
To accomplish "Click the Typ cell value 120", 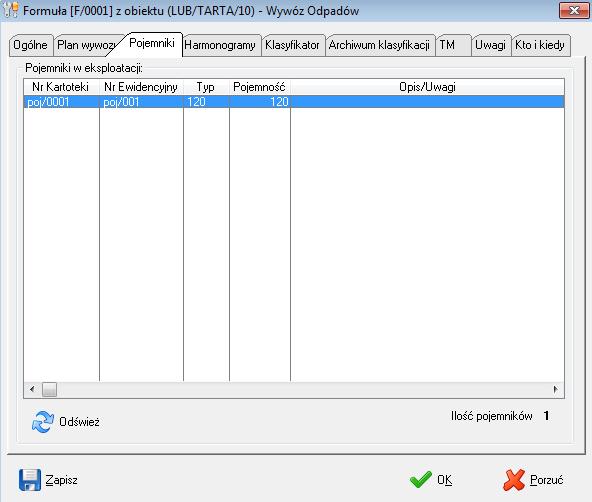I will [x=206, y=102].
